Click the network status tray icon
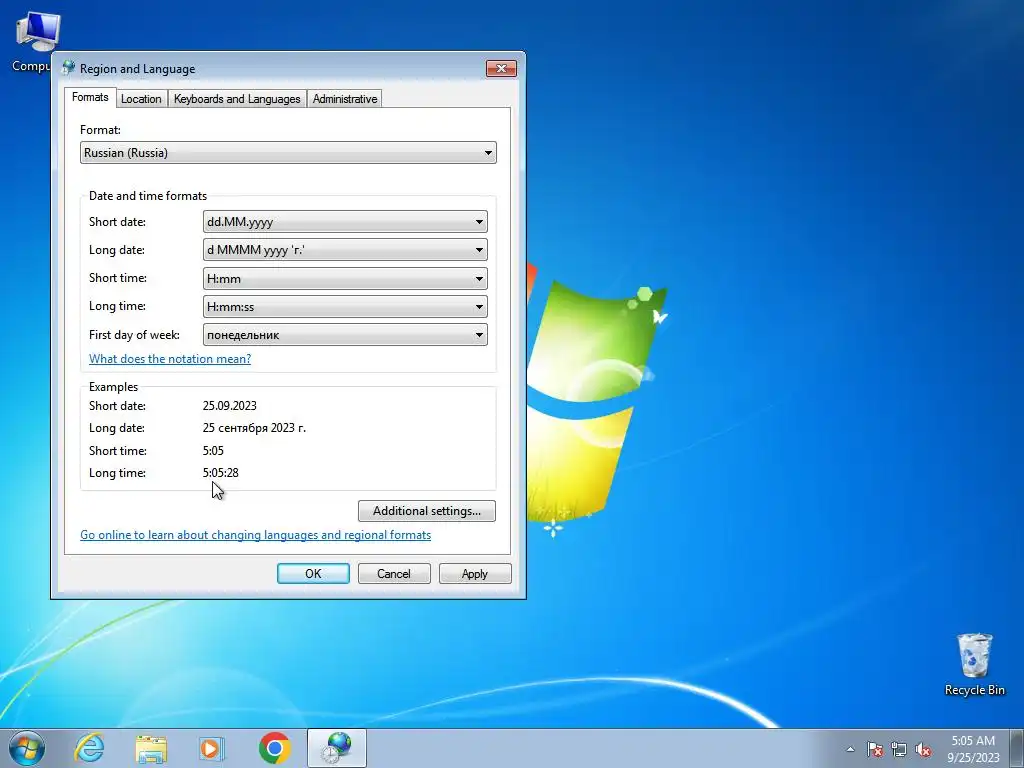Screen dimensions: 1024x768 899,750
